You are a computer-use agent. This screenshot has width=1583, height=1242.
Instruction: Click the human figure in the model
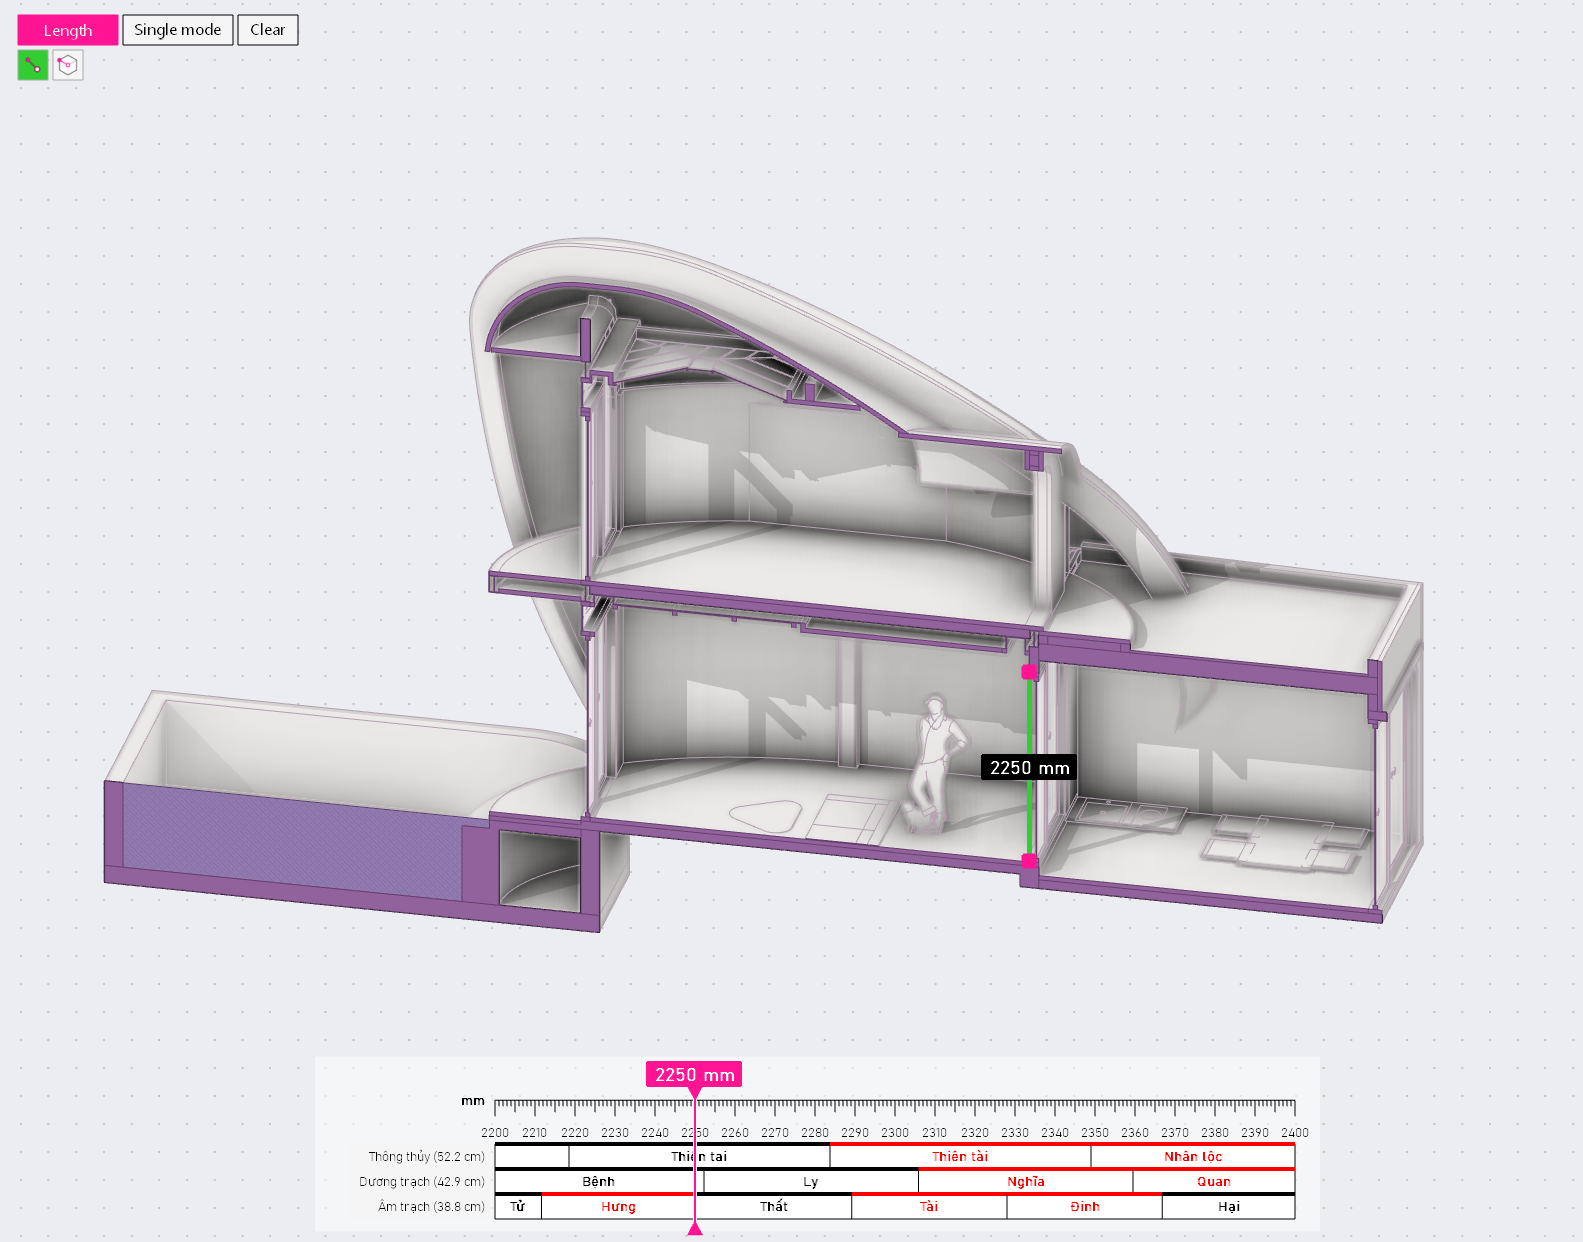[x=935, y=760]
